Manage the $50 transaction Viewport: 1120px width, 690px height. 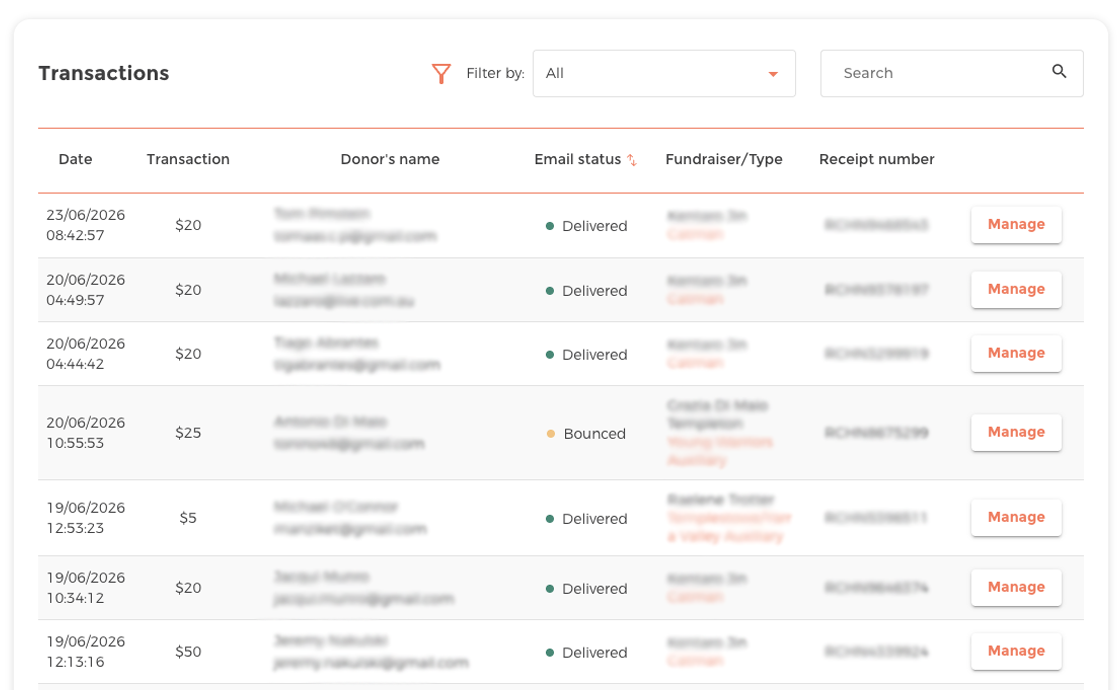pyautogui.click(x=1016, y=651)
